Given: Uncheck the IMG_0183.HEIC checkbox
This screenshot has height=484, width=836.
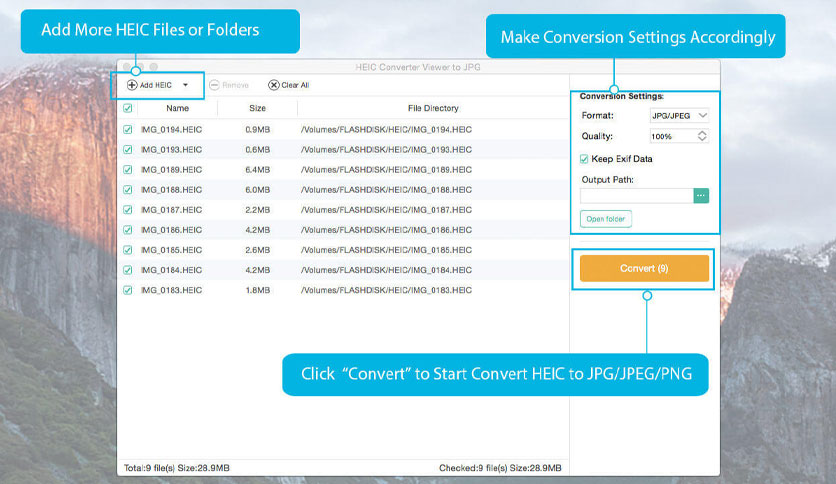Looking at the screenshot, I should pyautogui.click(x=128, y=290).
